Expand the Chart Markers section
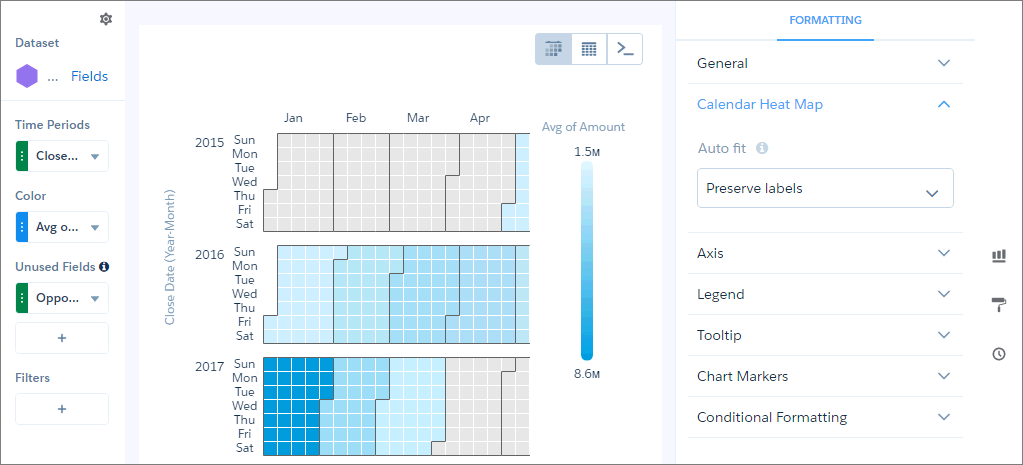Image resolution: width=1023 pixels, height=465 pixels. pyautogui.click(x=825, y=376)
